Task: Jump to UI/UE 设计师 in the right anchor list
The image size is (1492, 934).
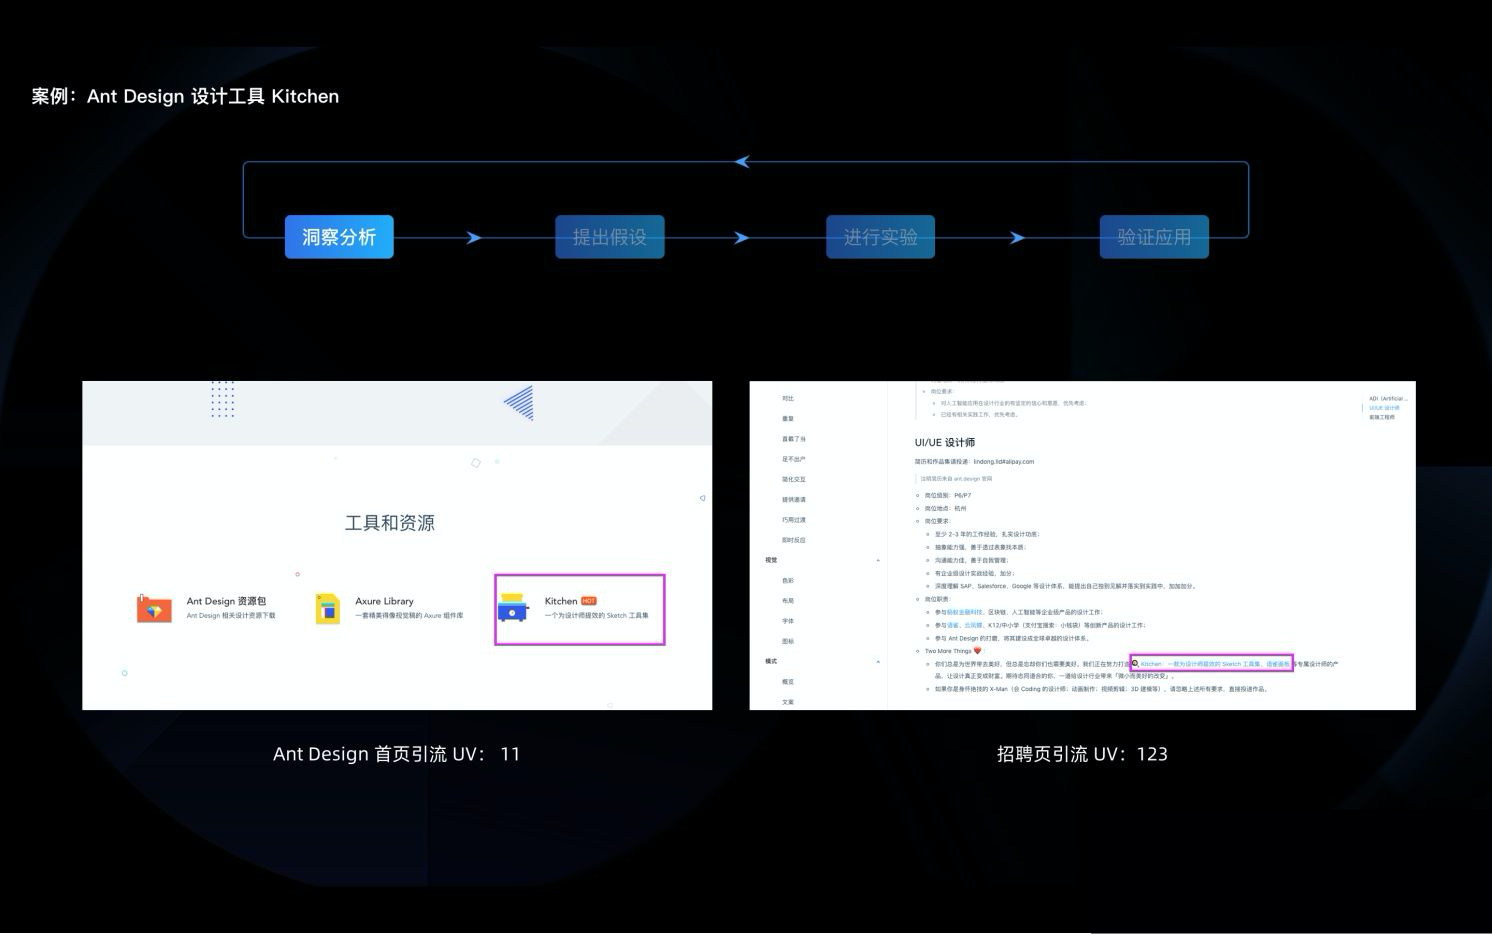Action: 1384,408
